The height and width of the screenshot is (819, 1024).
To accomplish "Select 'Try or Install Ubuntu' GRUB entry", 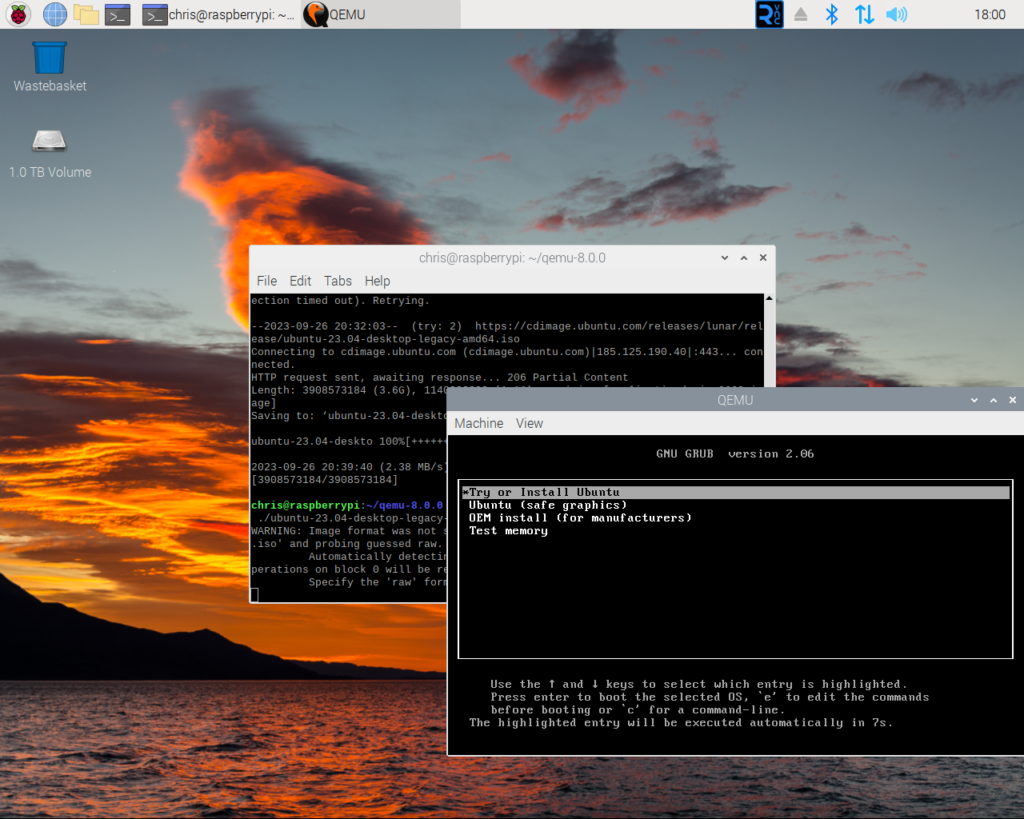I will (x=736, y=492).
